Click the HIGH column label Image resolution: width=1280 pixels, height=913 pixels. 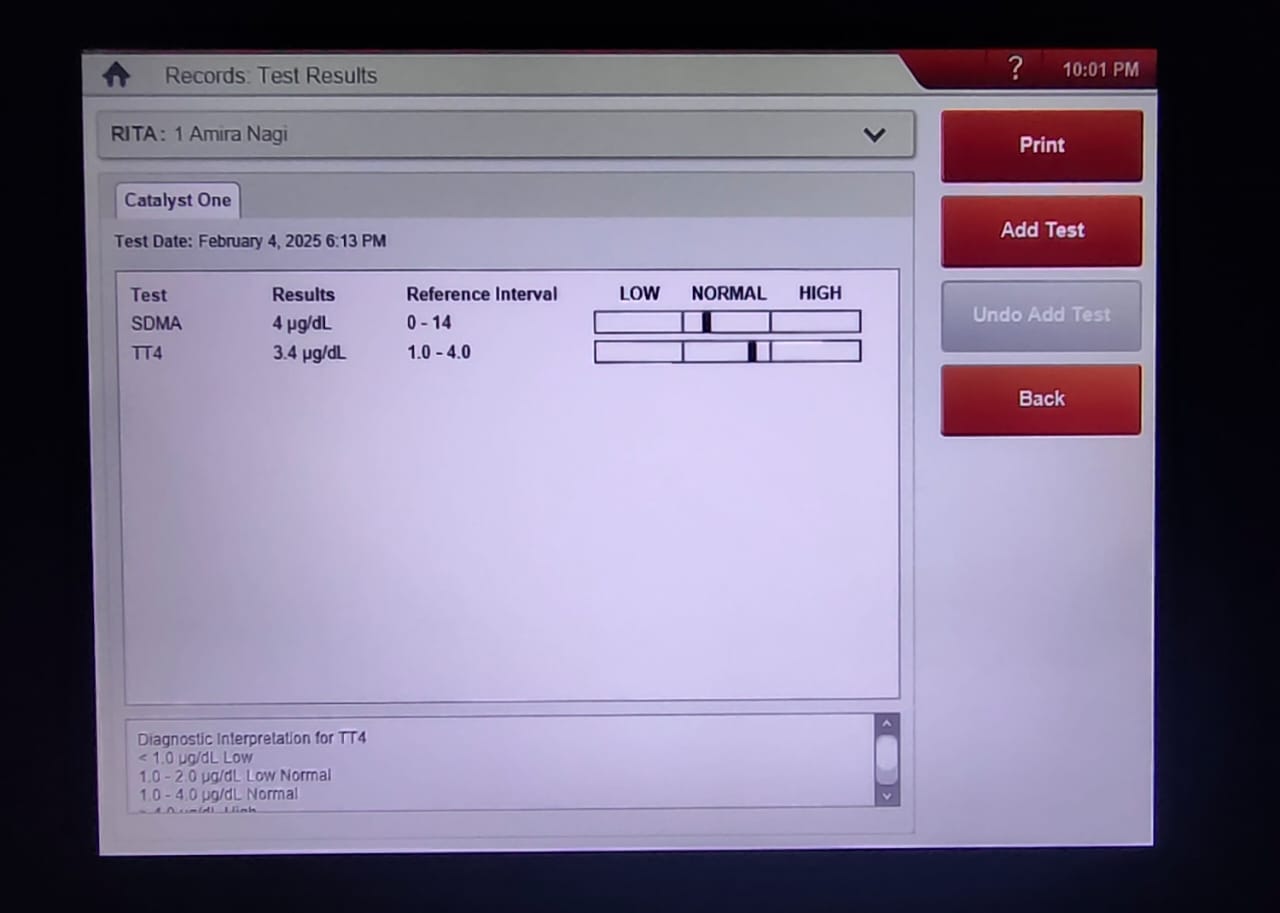click(x=820, y=293)
